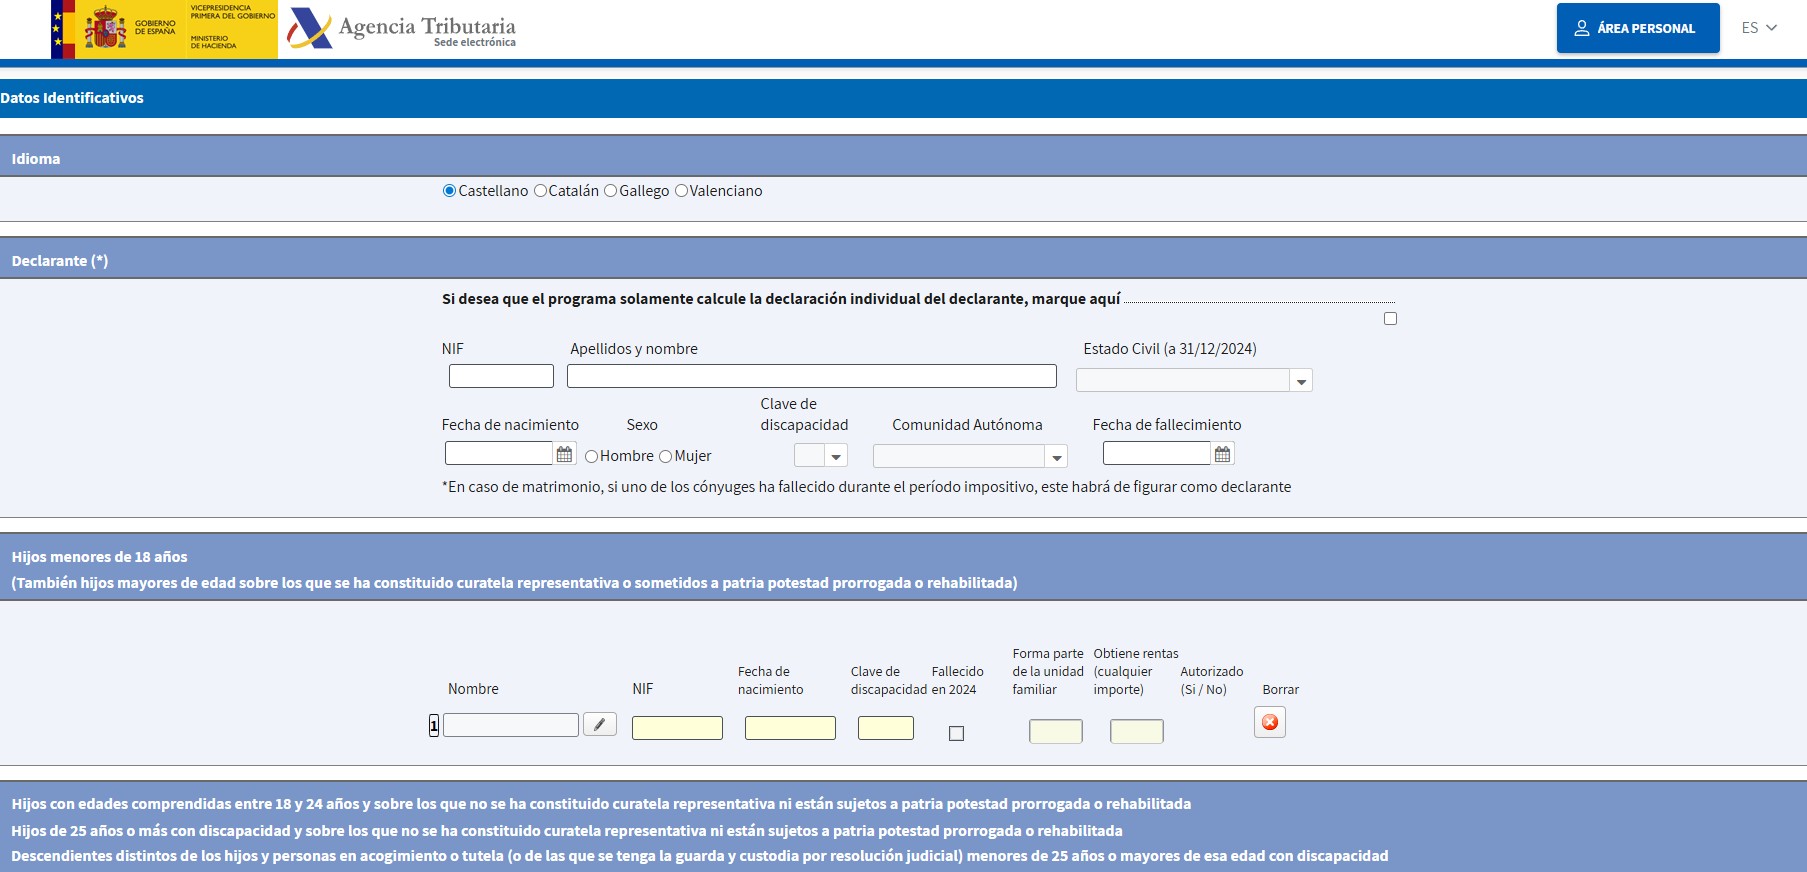Open the ES language selector menu
This screenshot has height=872, width=1807.
point(1759,28)
